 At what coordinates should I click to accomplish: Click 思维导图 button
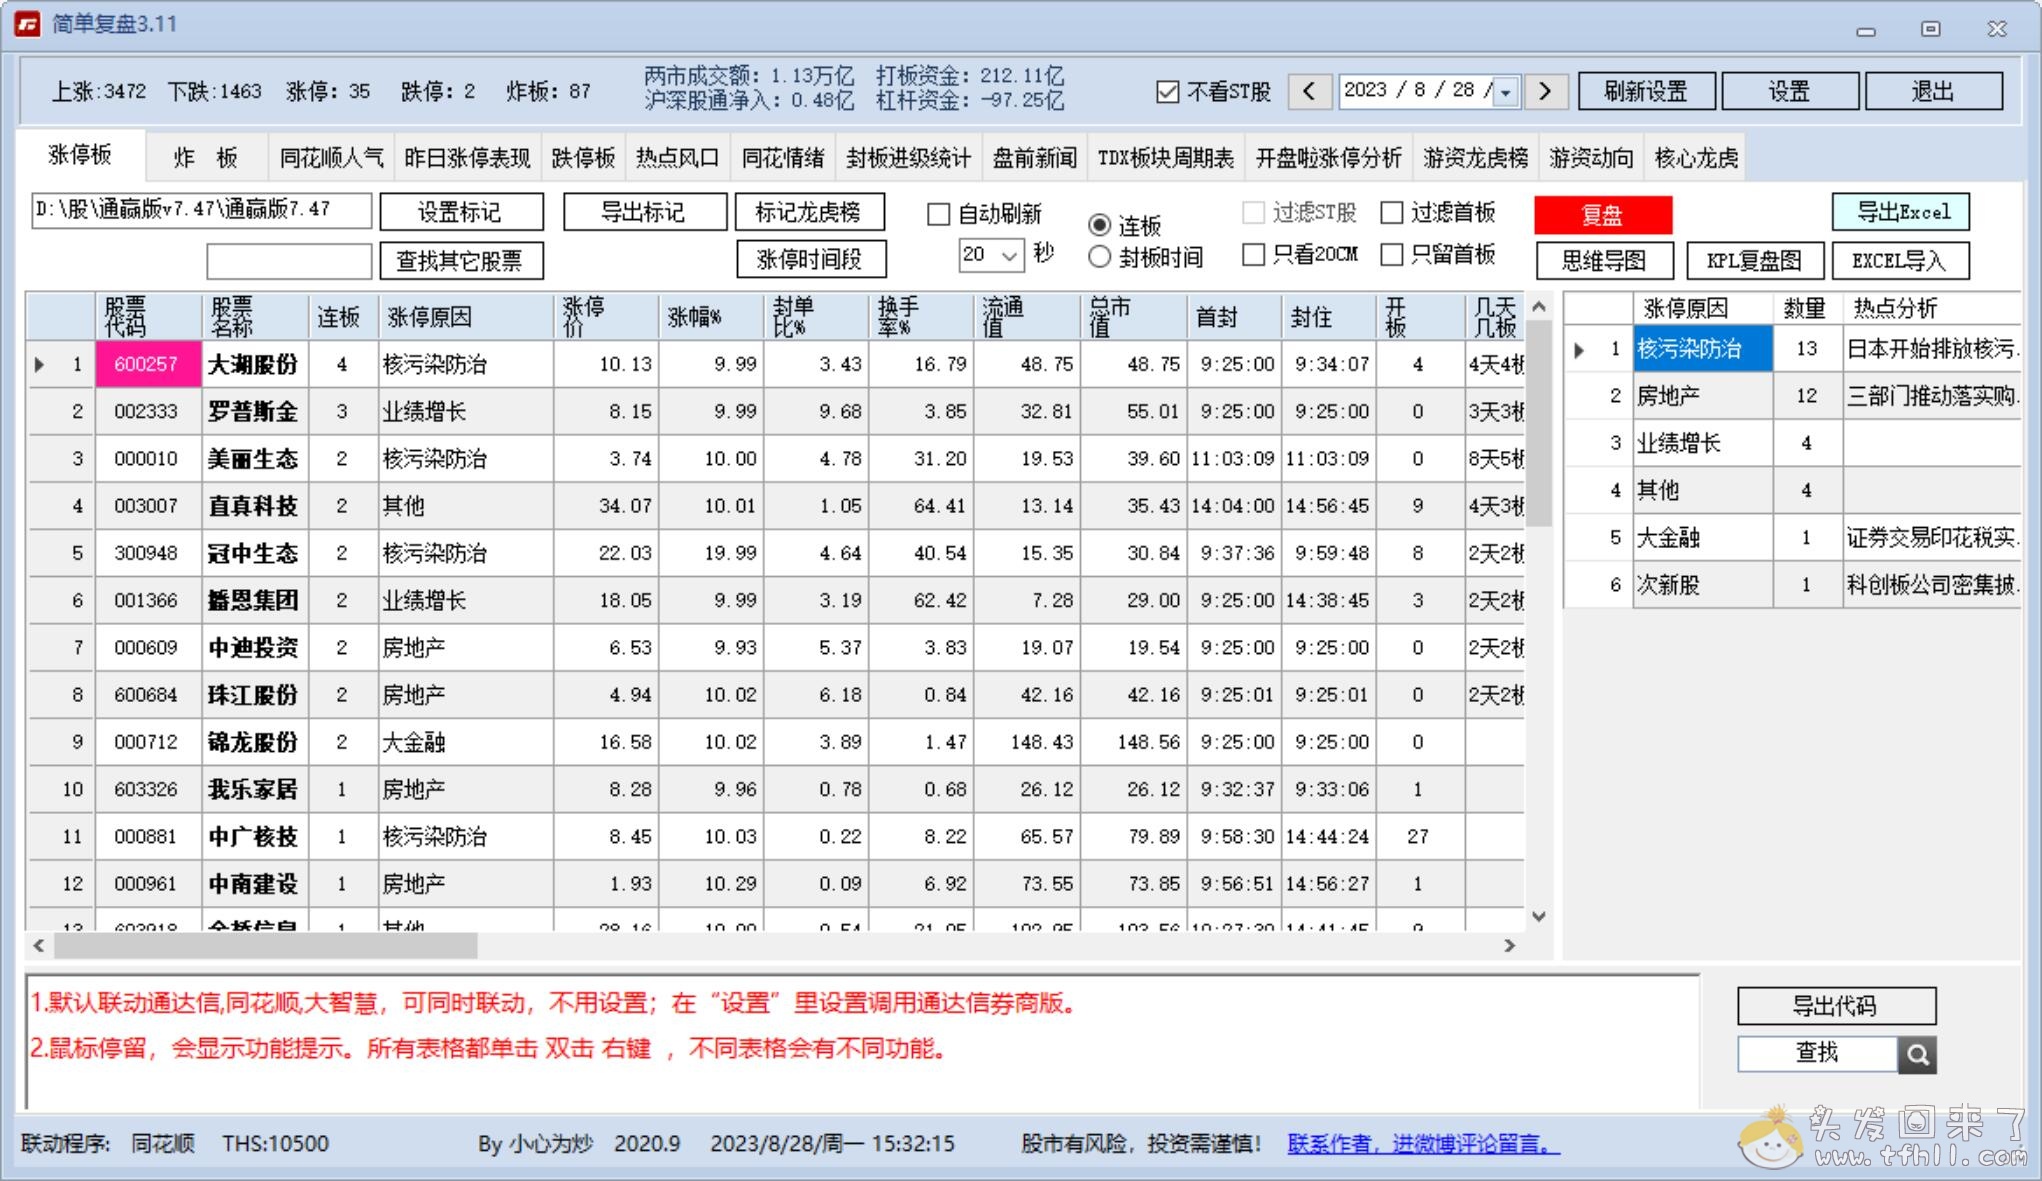[1605, 261]
